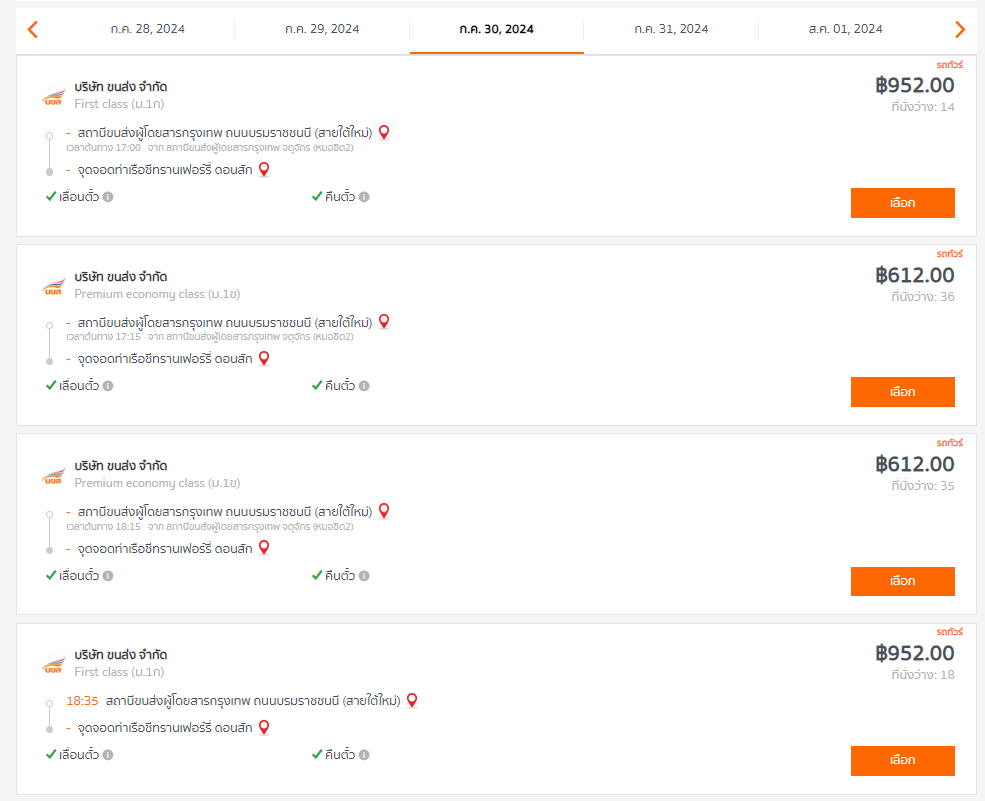The height and width of the screenshot is (801, 985).
Task: Open map pin for 17:15 departure terminal
Action: point(384,322)
